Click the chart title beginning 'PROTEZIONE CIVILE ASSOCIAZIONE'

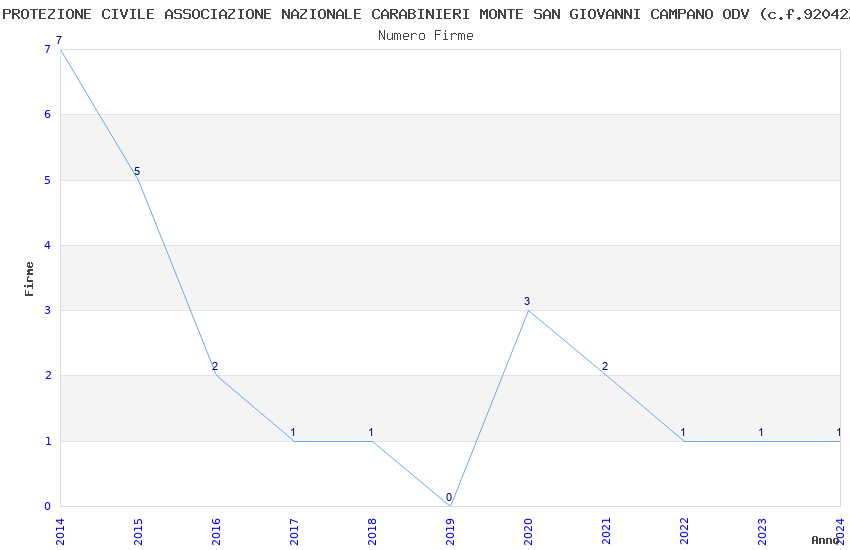click(x=426, y=14)
